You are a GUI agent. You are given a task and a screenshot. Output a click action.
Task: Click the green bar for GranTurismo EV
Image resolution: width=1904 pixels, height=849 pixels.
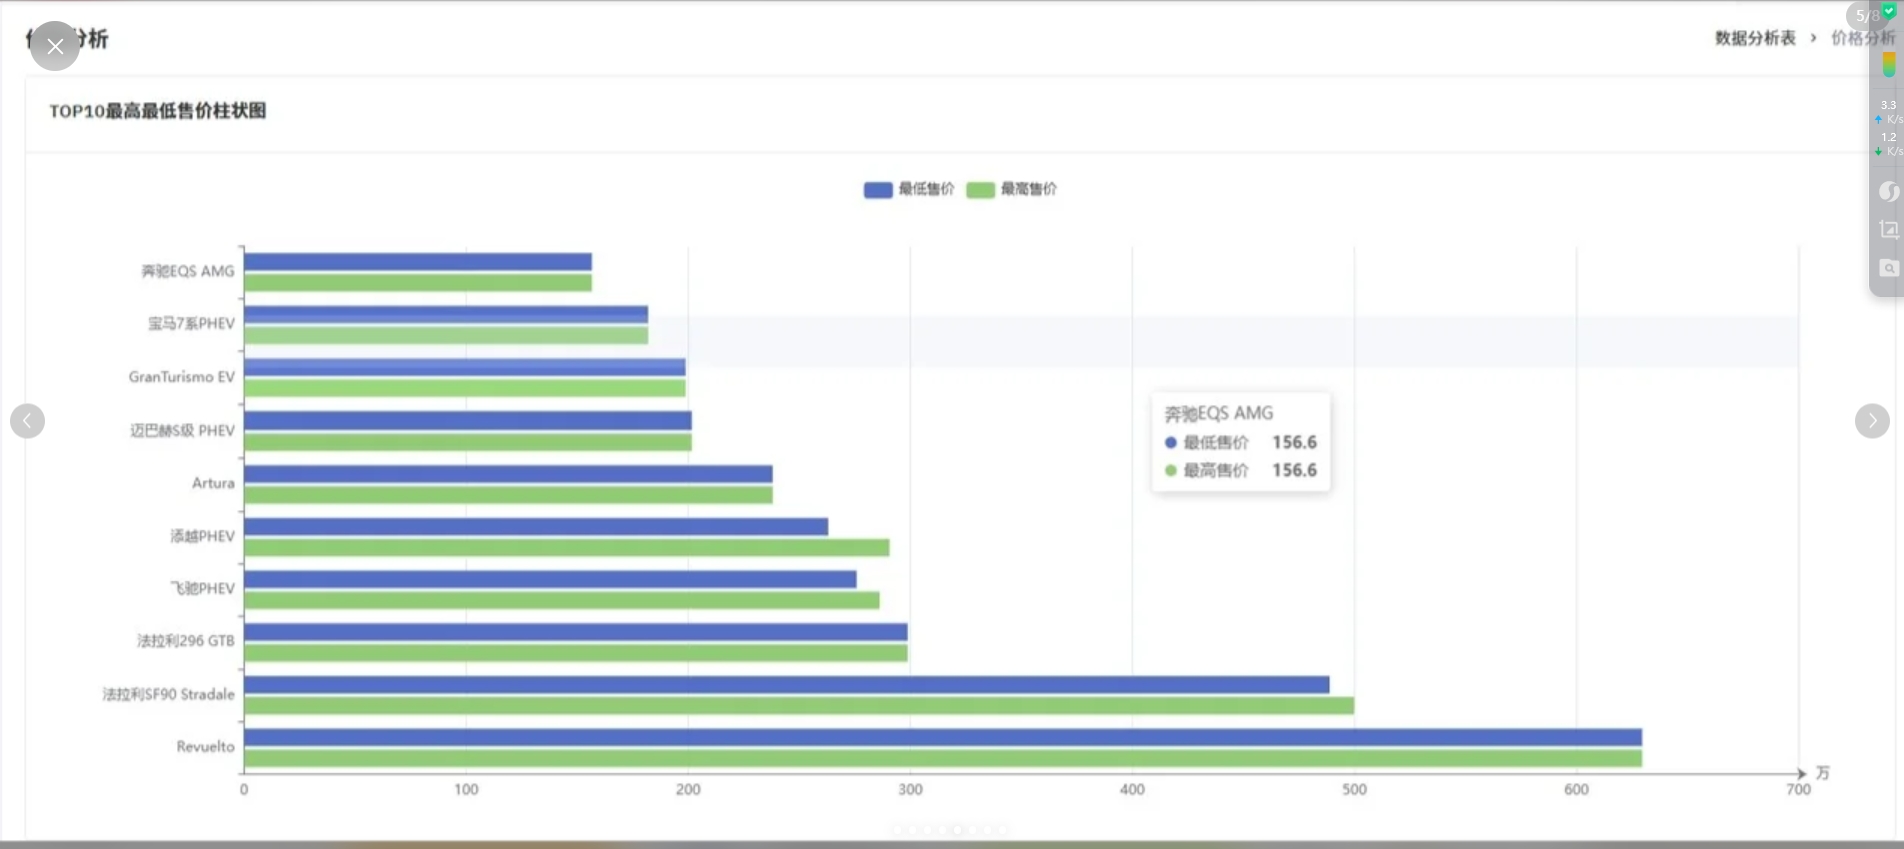pyautogui.click(x=465, y=388)
